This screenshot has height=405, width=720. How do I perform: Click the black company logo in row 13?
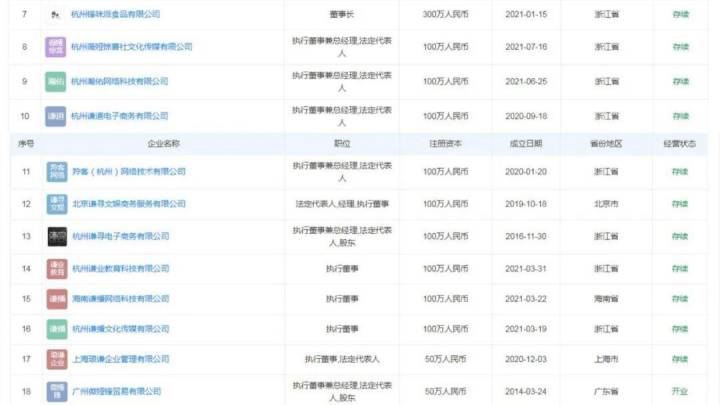57,236
